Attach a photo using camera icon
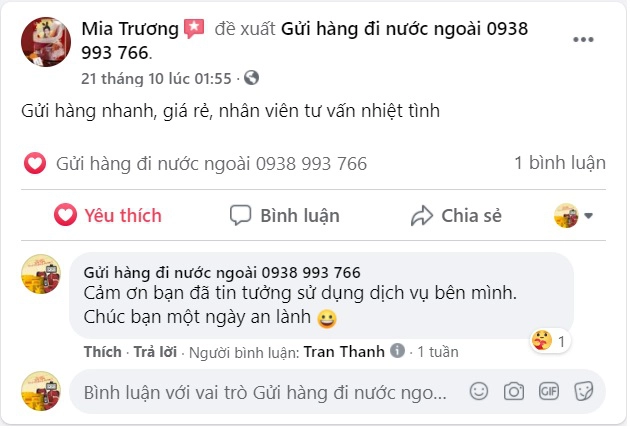This screenshot has width=630, height=429. coord(514,391)
